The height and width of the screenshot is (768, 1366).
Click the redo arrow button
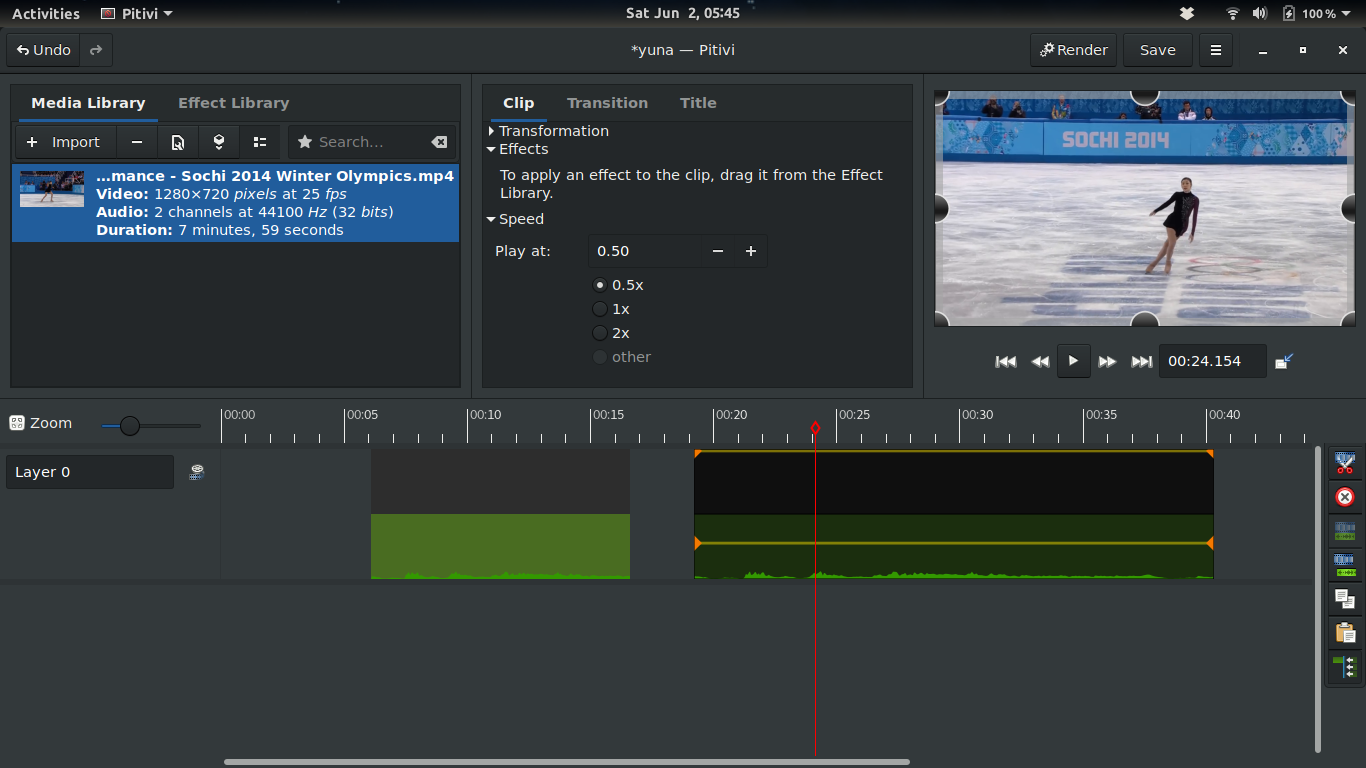coord(96,50)
